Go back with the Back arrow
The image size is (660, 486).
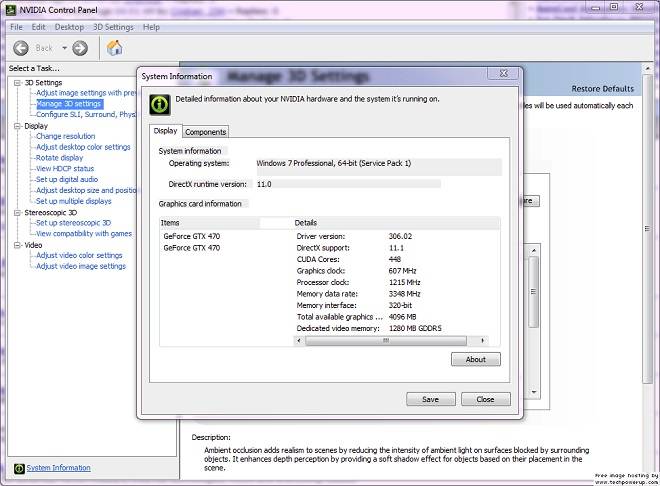pos(21,48)
